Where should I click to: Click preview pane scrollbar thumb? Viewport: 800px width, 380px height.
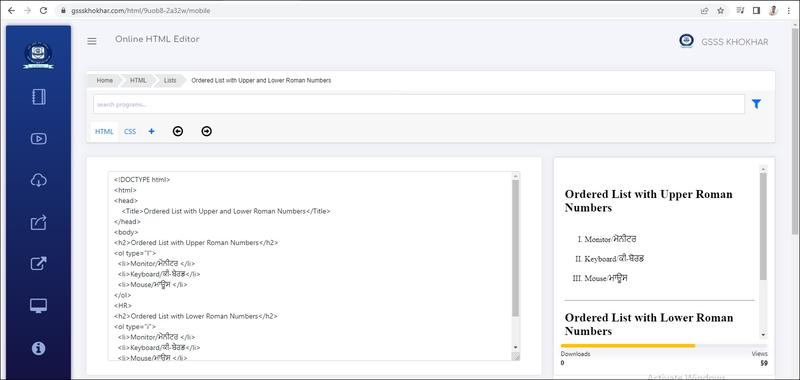point(763,226)
